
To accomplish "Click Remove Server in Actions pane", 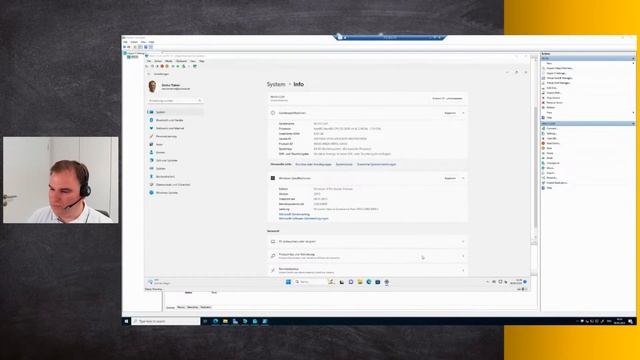I will pos(554,103).
